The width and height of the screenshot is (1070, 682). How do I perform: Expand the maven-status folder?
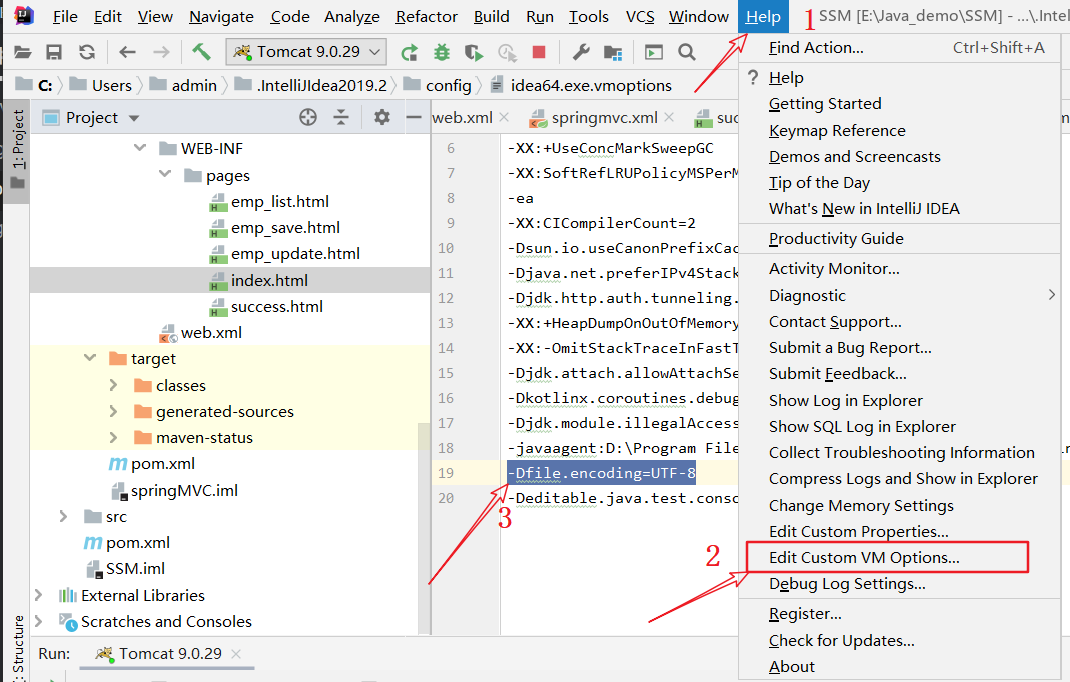(113, 437)
